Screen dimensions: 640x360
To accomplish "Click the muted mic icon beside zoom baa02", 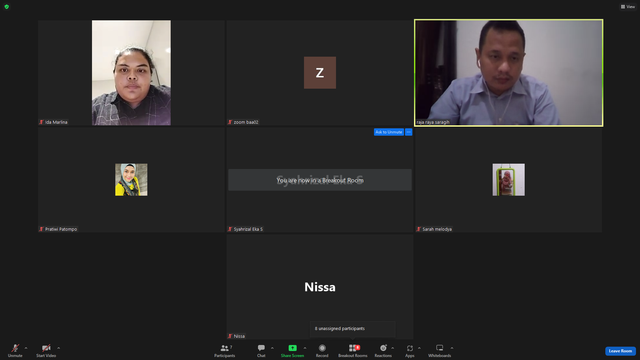I will tap(230, 122).
